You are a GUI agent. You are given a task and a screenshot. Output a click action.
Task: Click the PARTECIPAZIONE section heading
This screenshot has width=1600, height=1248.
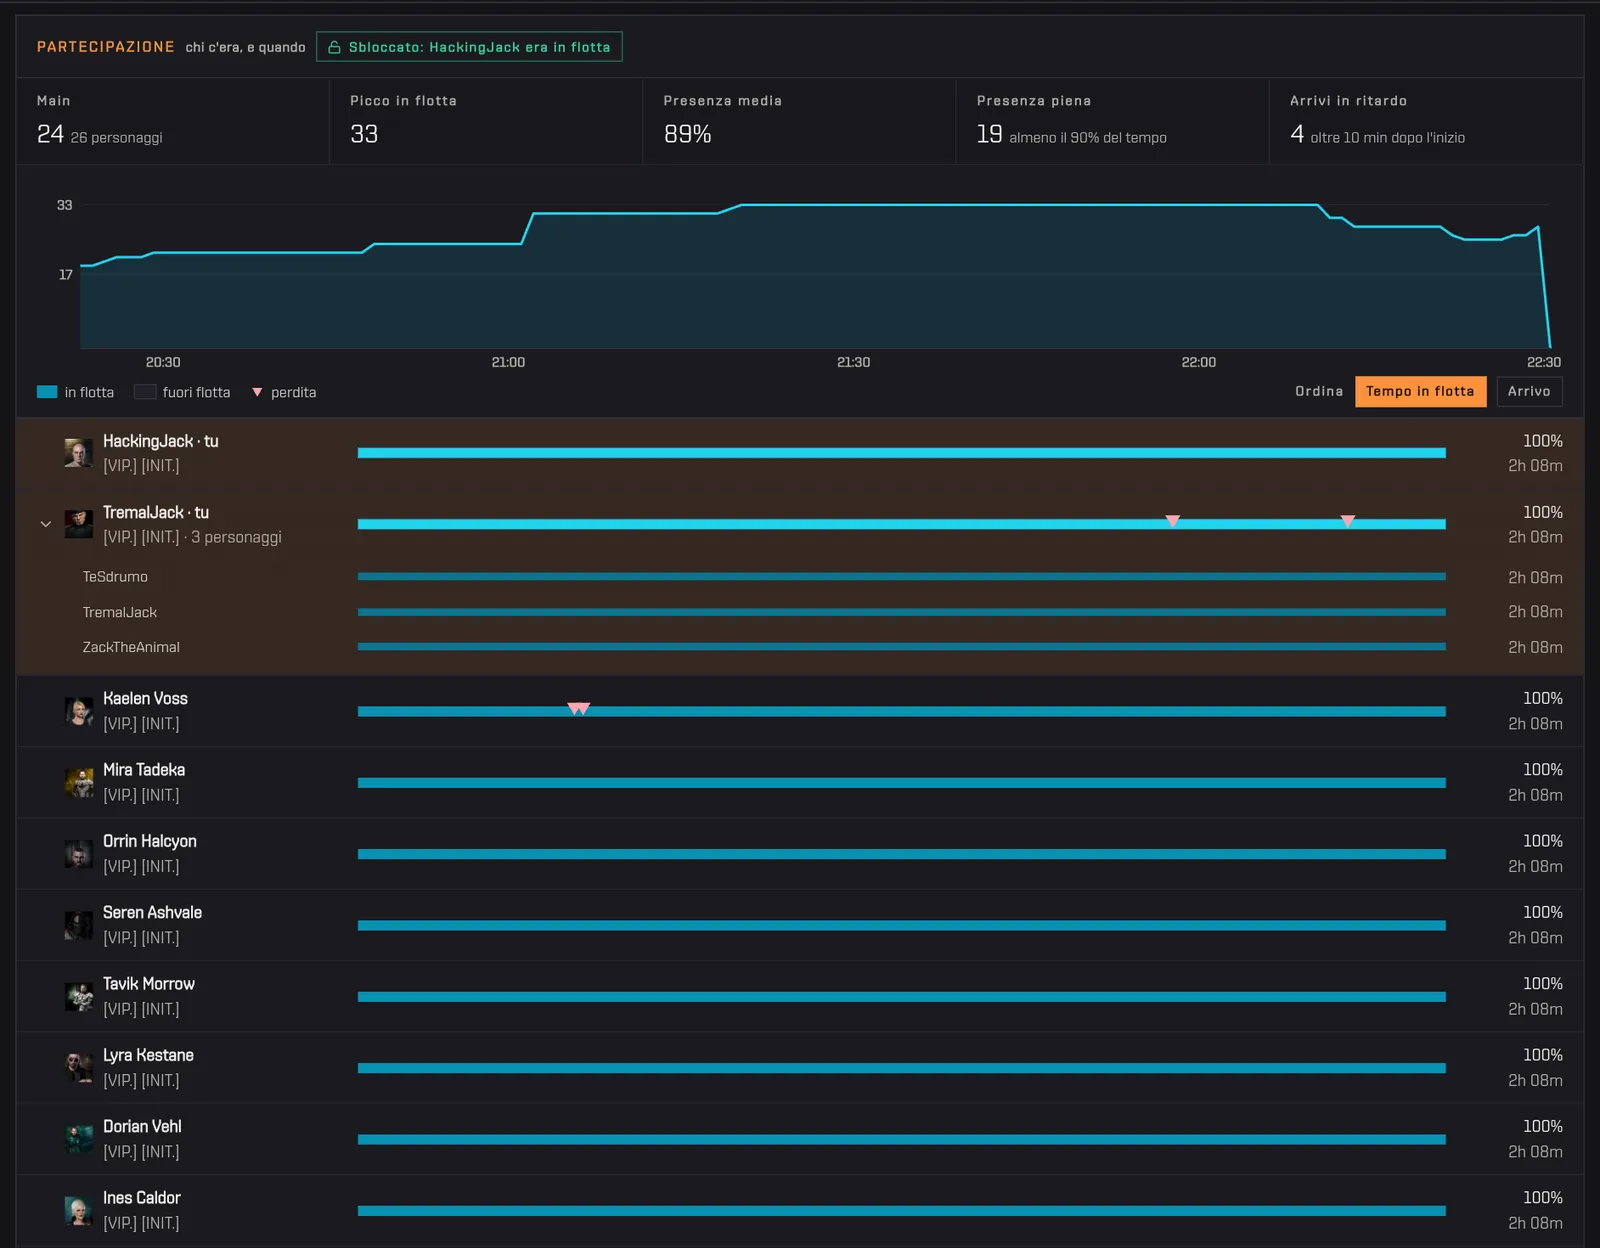pos(106,47)
